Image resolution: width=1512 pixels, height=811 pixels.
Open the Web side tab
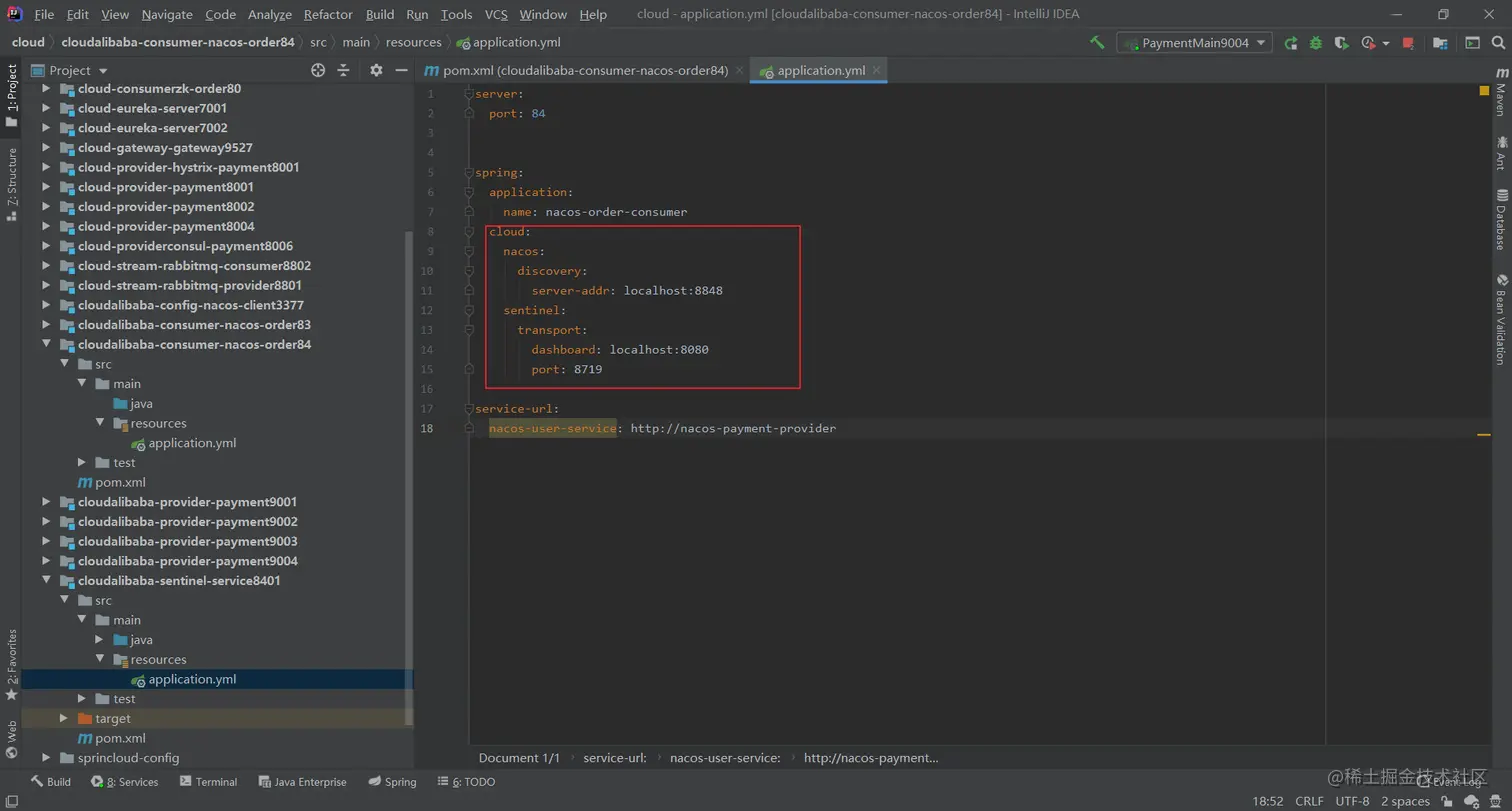[x=11, y=740]
